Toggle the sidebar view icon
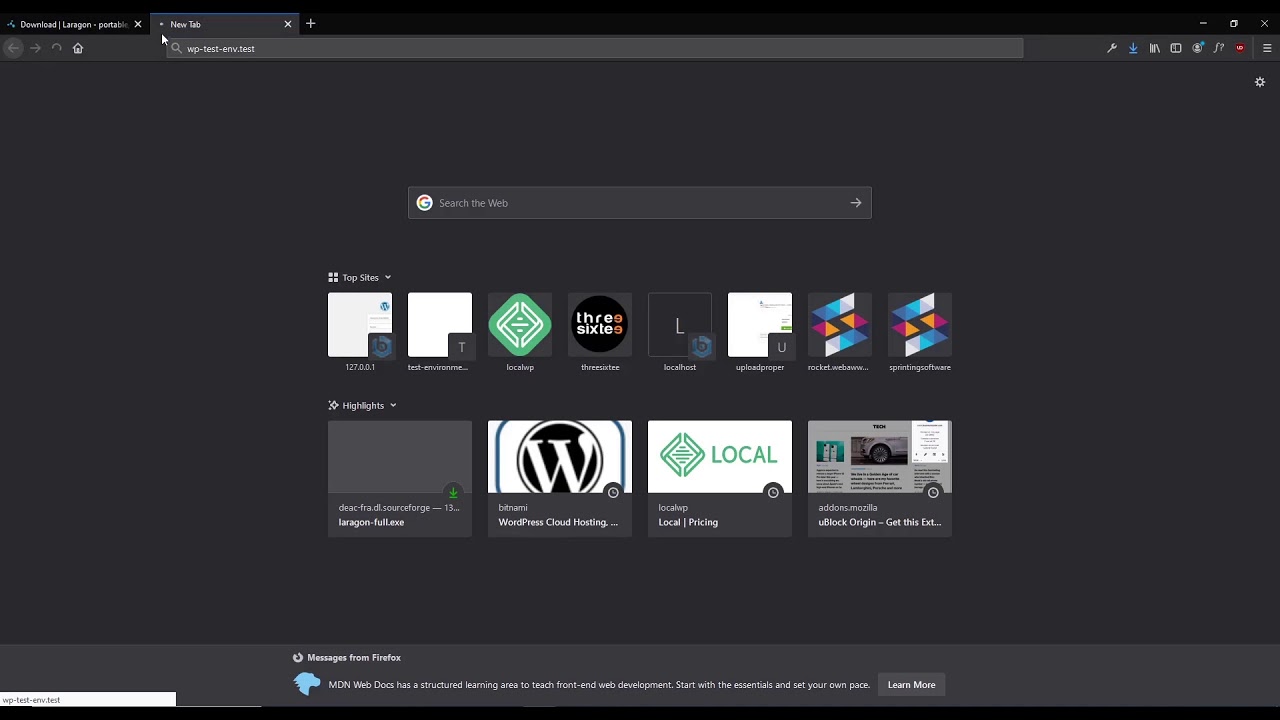This screenshot has height=720, width=1280. pos(1176,48)
